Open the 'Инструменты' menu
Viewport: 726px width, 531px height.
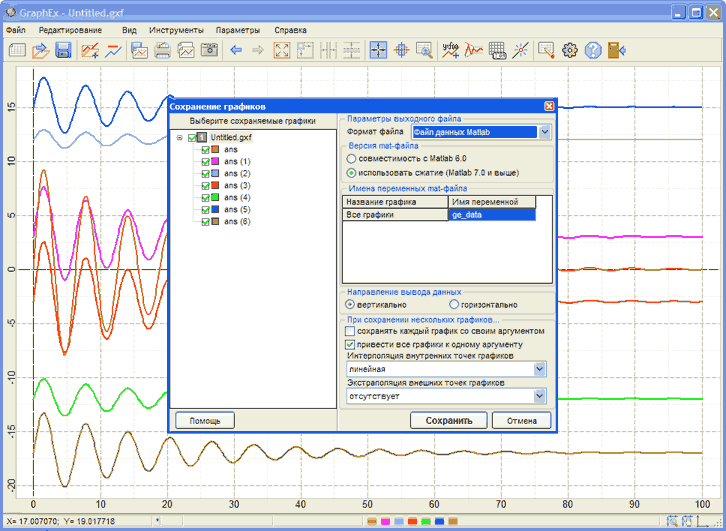[175, 30]
